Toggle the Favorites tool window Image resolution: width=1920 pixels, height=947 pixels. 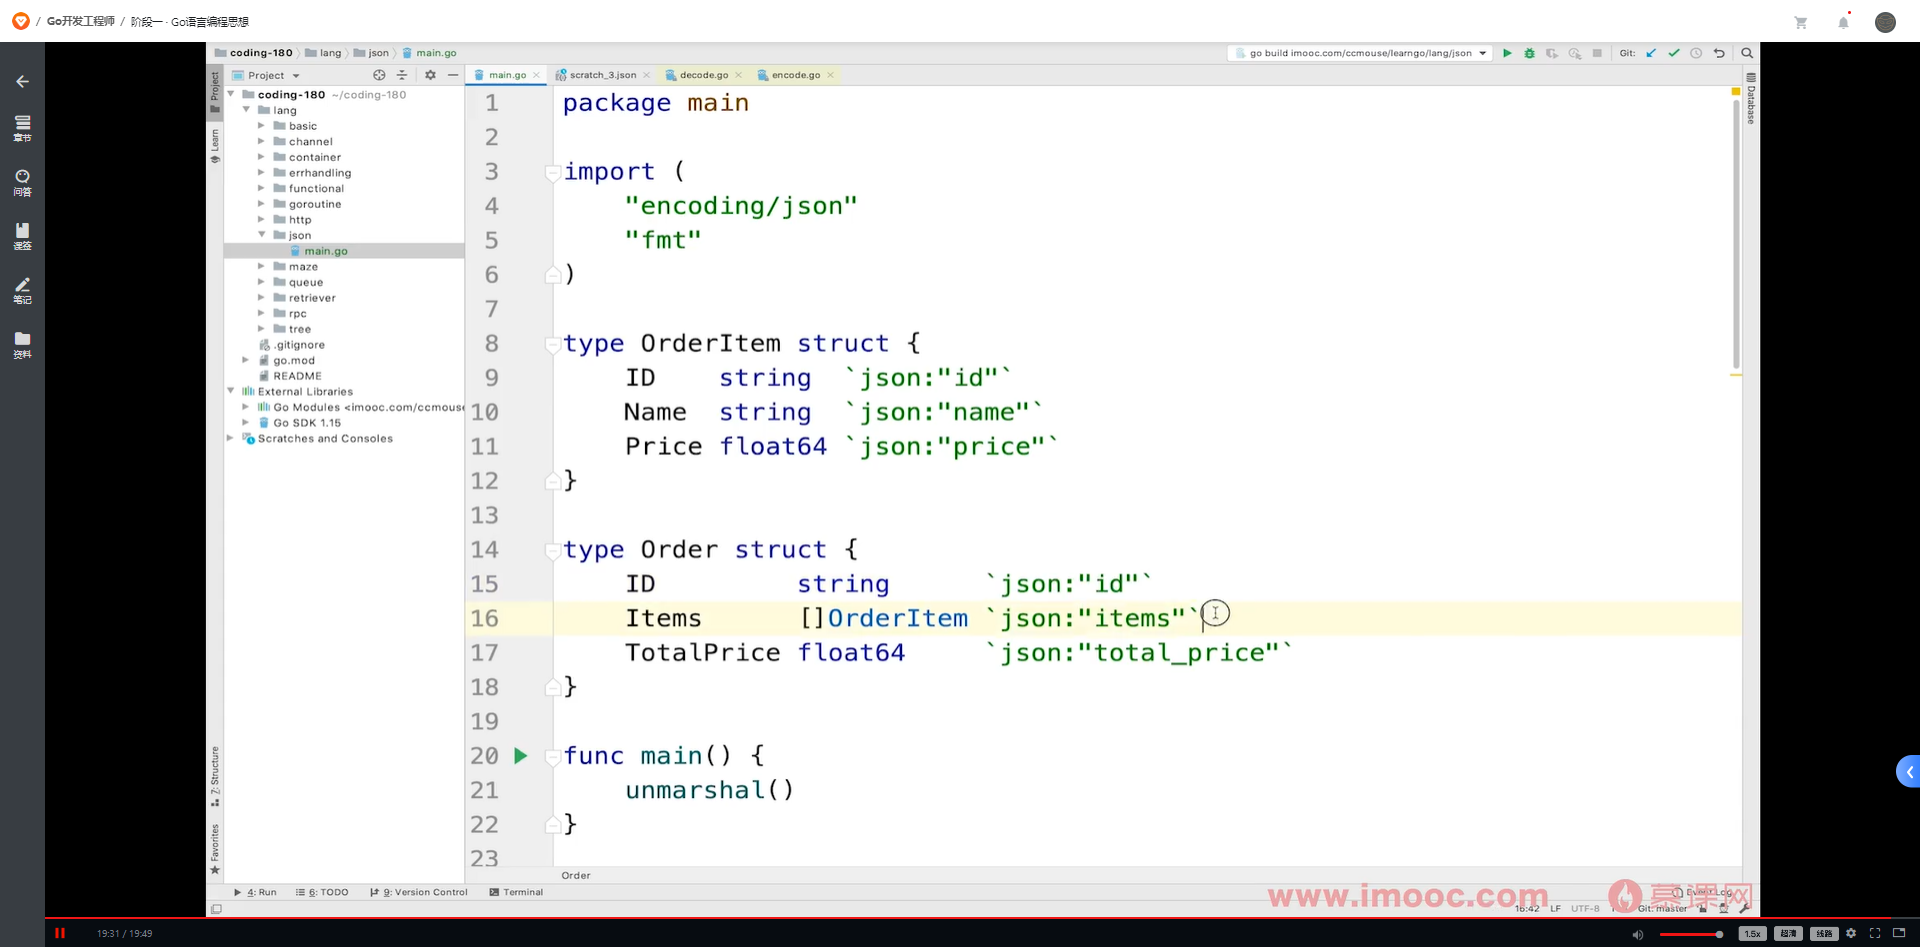point(215,849)
